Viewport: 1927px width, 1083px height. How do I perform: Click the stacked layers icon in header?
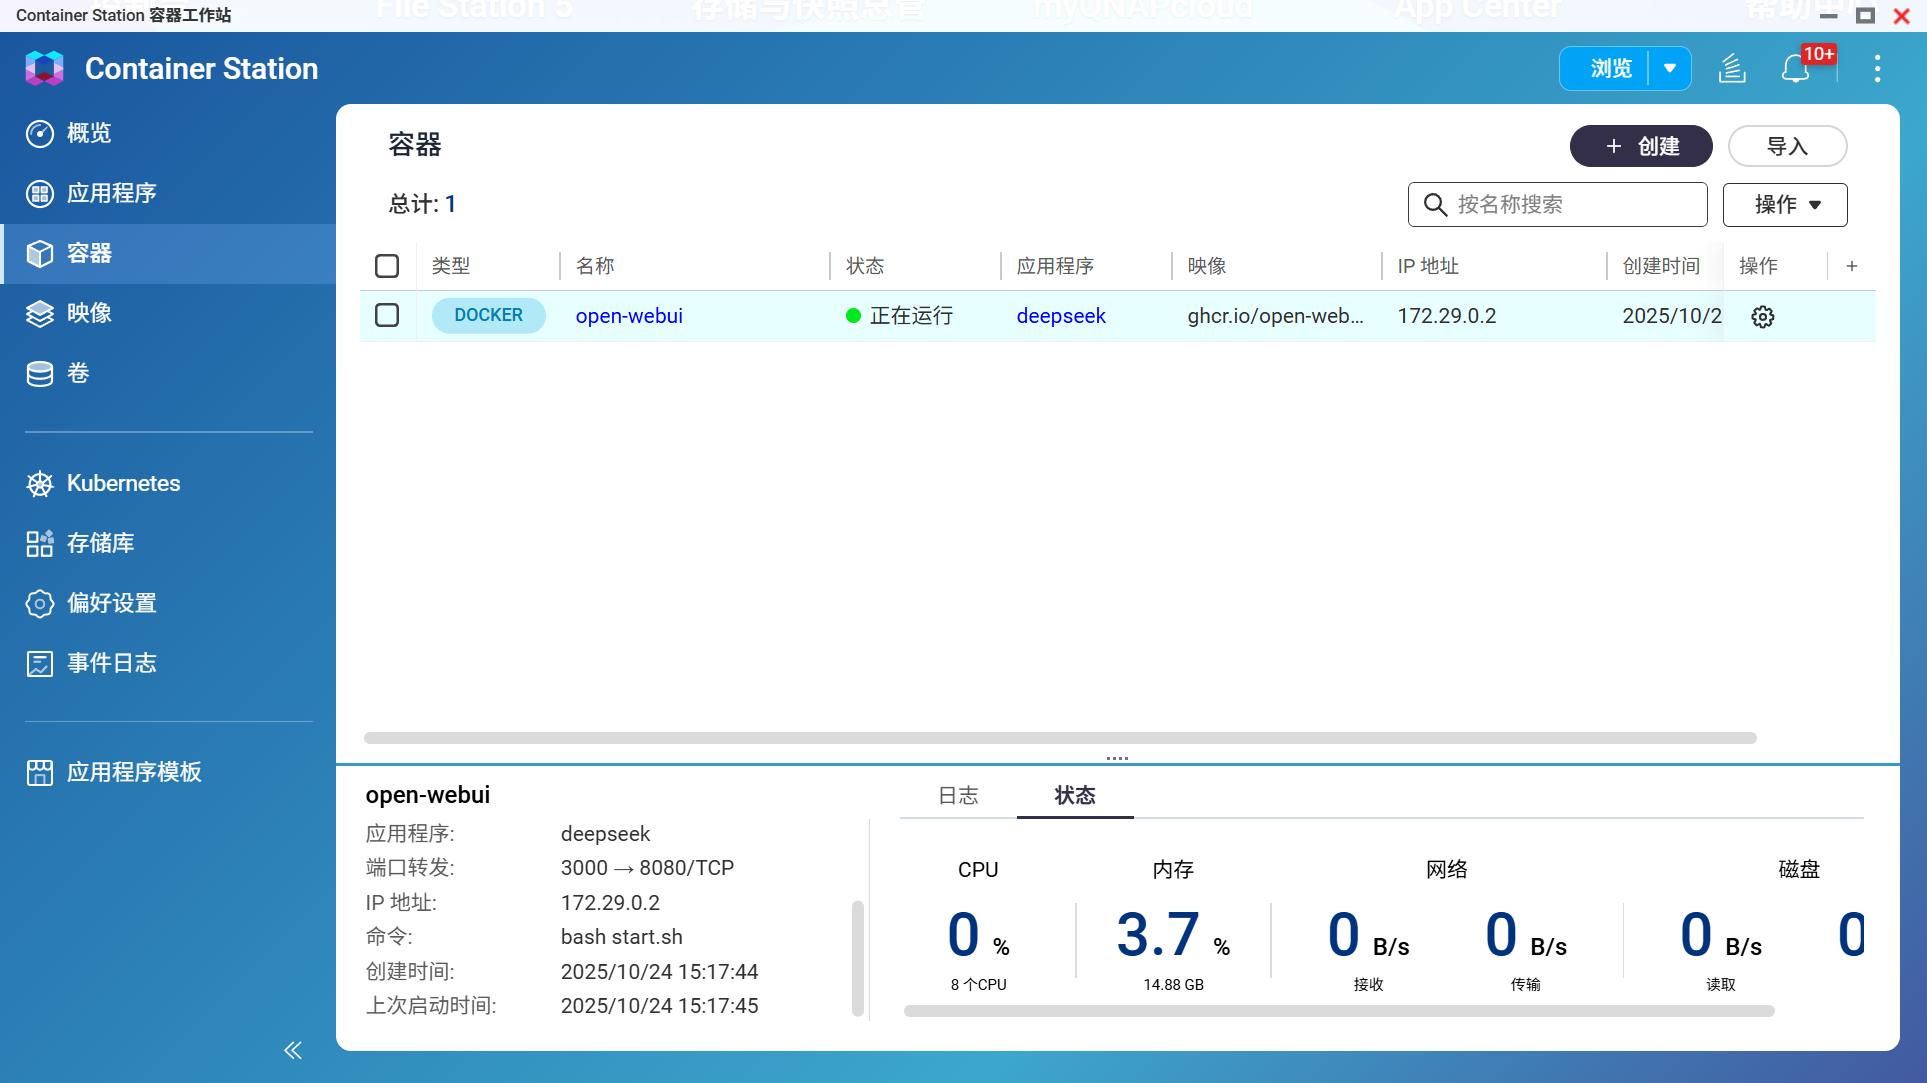tap(1732, 69)
